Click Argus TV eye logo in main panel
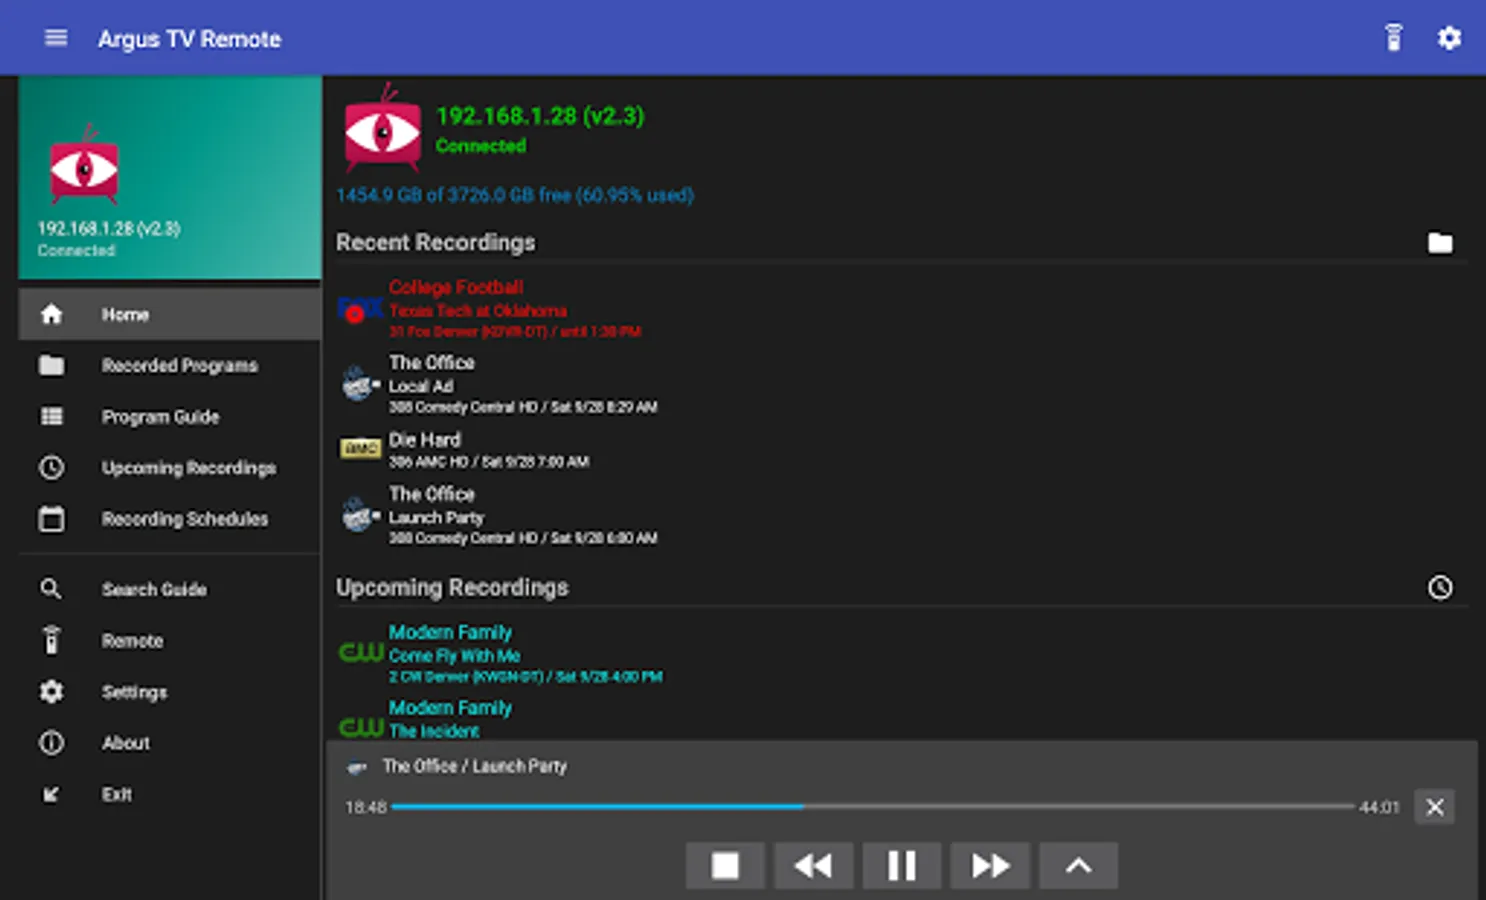 [383, 130]
